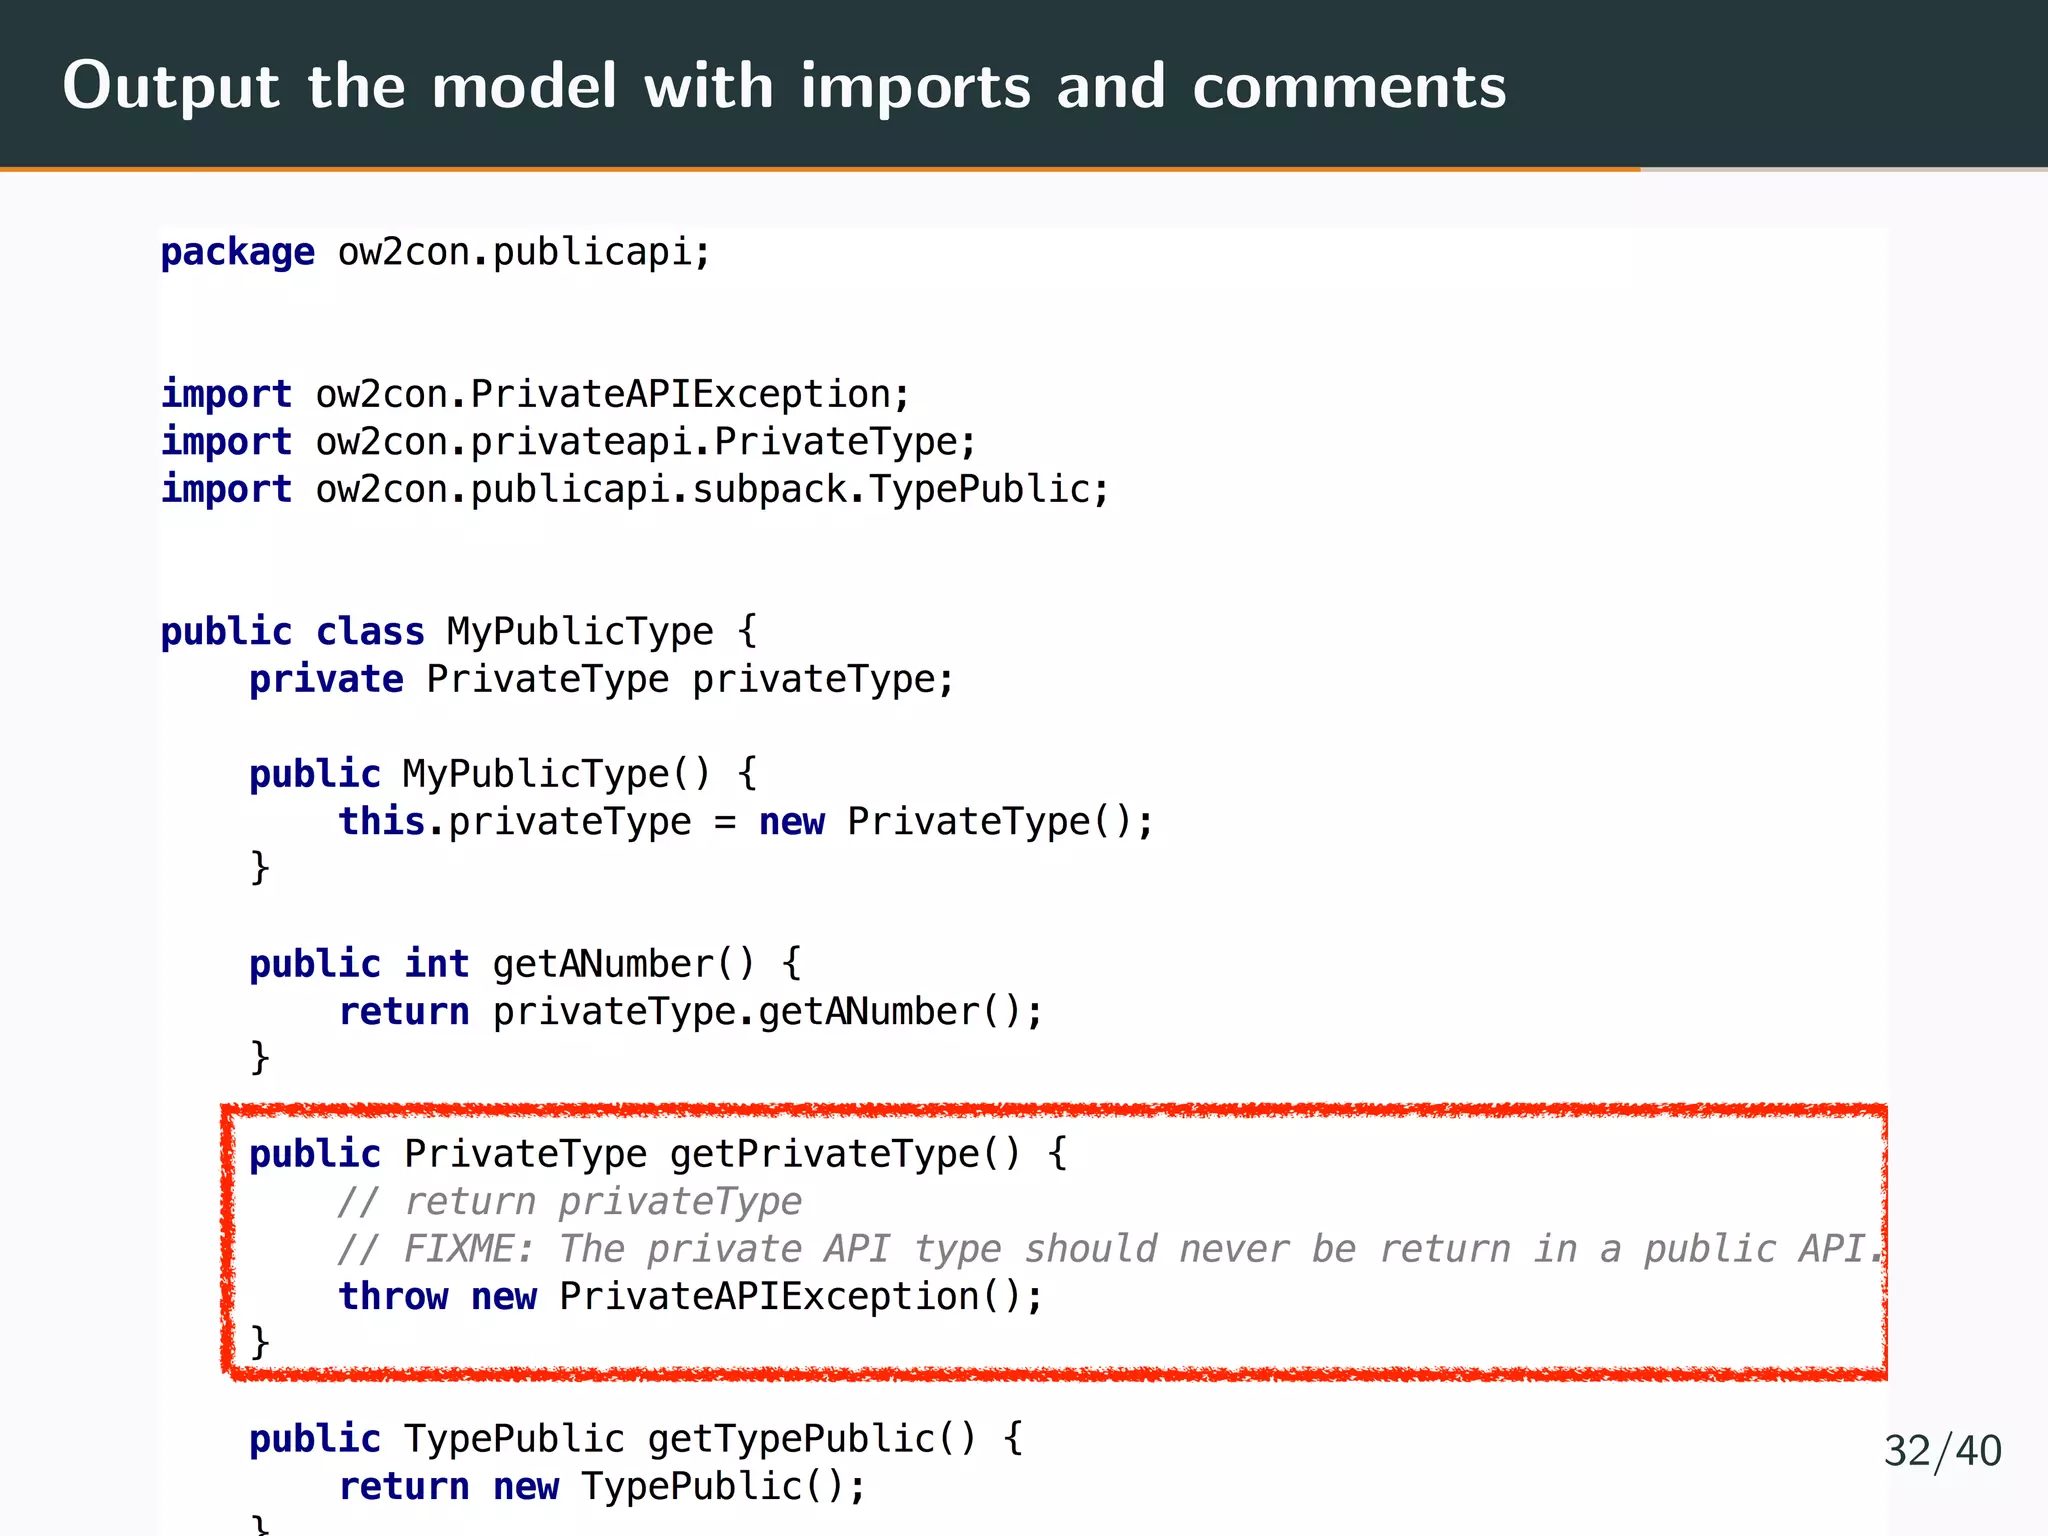The width and height of the screenshot is (2048, 1536).
Task: Click 'public PrivateType getPrivateType() {' method signature
Action: [x=659, y=1154]
